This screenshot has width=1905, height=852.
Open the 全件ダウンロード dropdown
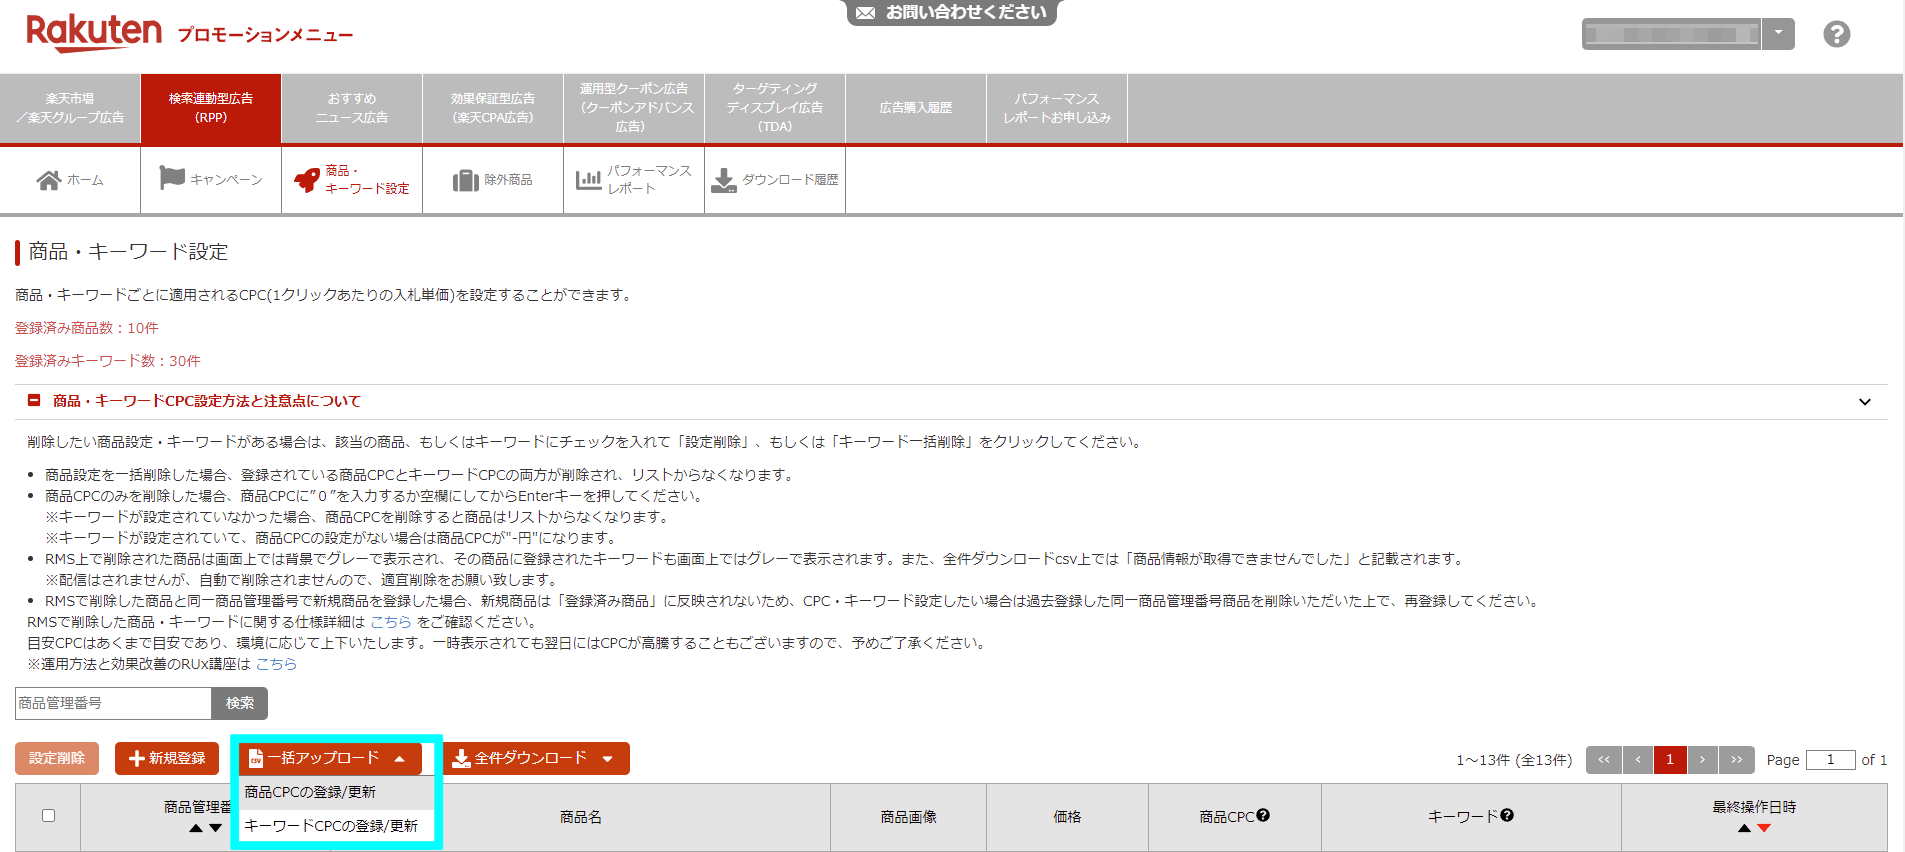[536, 758]
